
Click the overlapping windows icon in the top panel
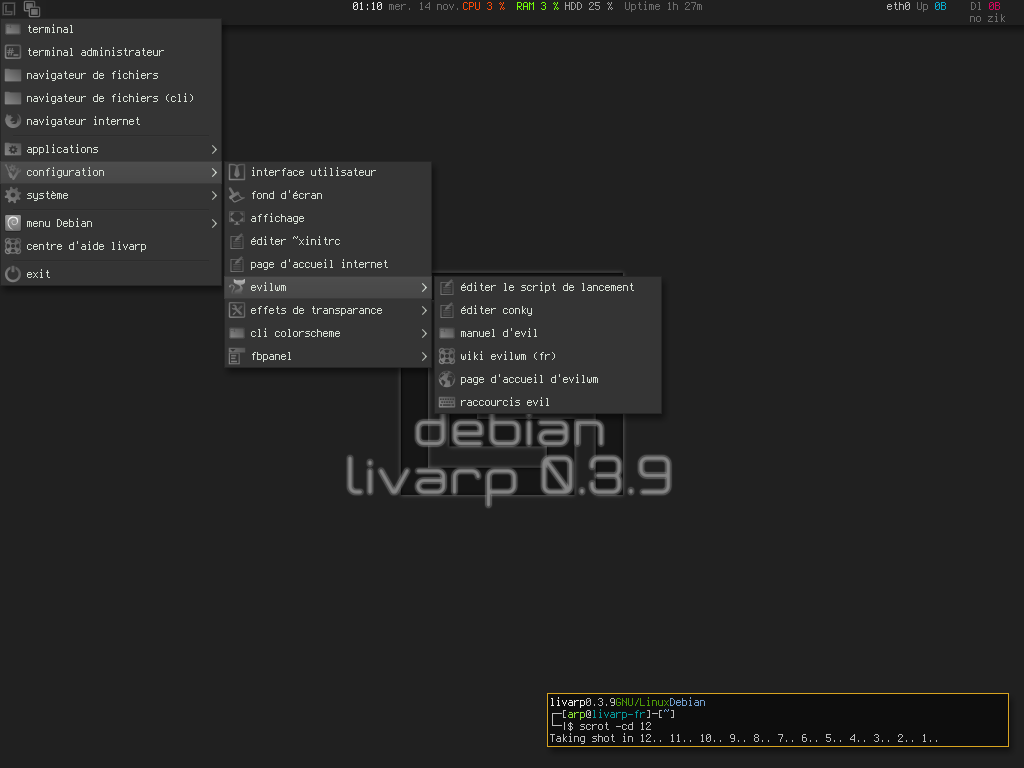click(x=32, y=8)
